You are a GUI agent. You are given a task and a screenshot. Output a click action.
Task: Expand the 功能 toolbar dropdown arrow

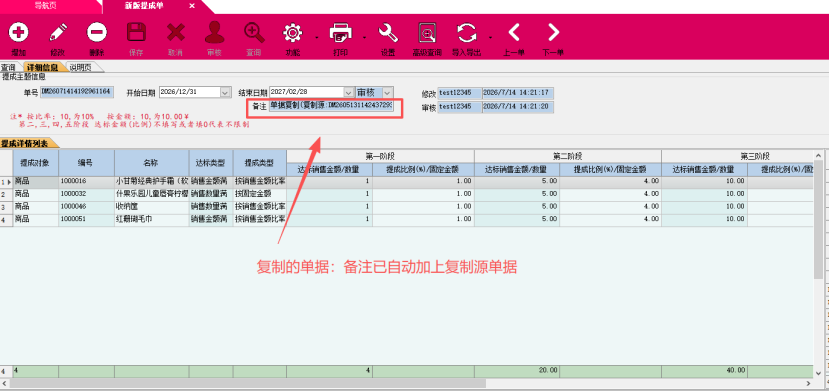tap(316, 38)
